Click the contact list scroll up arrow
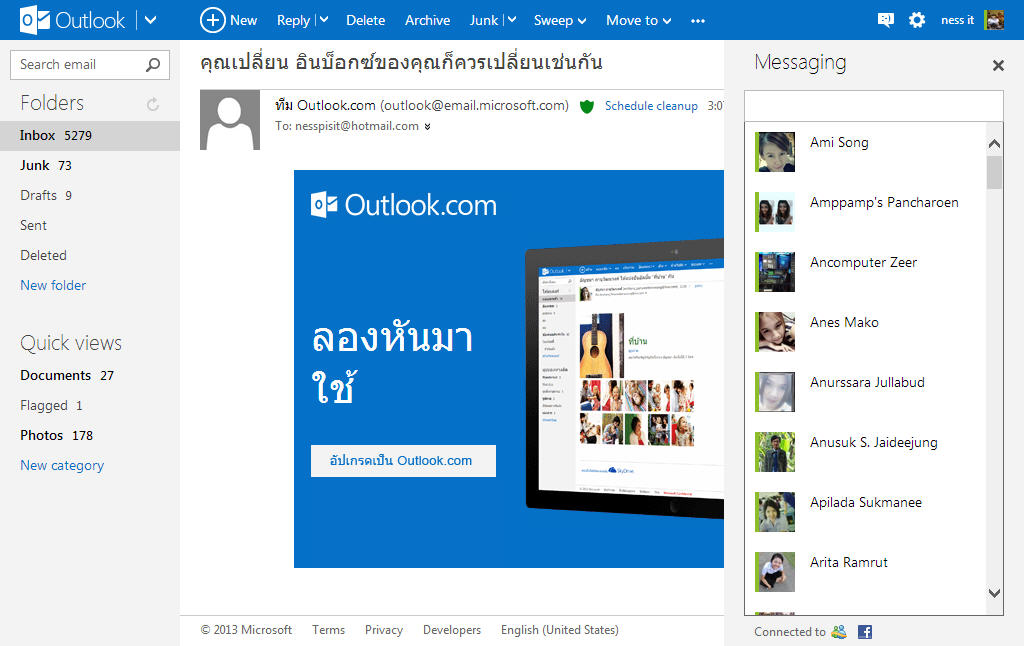 click(994, 144)
